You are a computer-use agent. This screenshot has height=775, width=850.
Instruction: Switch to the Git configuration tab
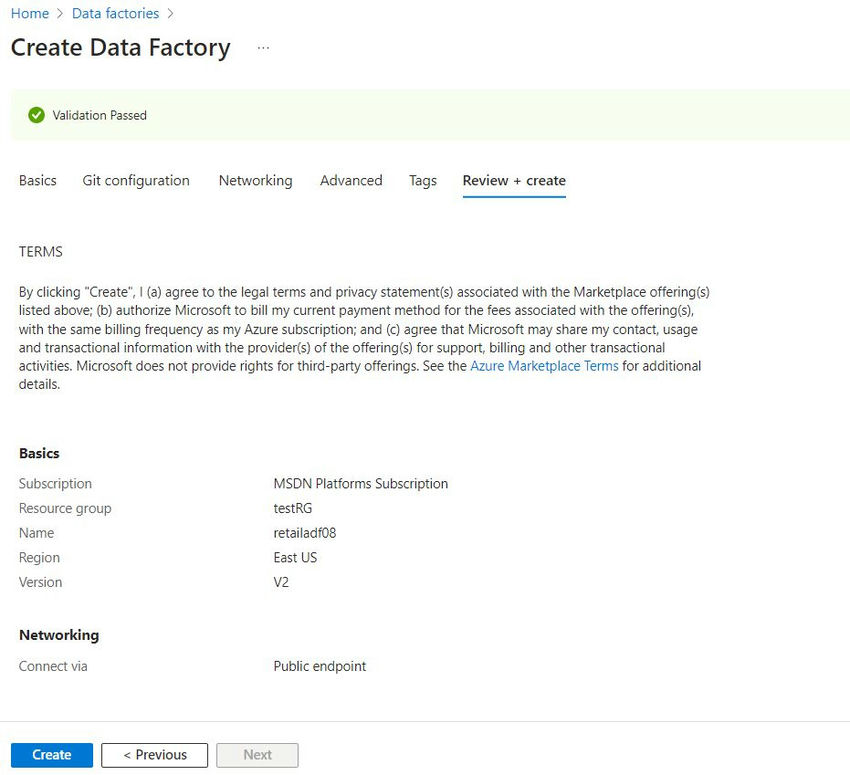pyautogui.click(x=136, y=180)
